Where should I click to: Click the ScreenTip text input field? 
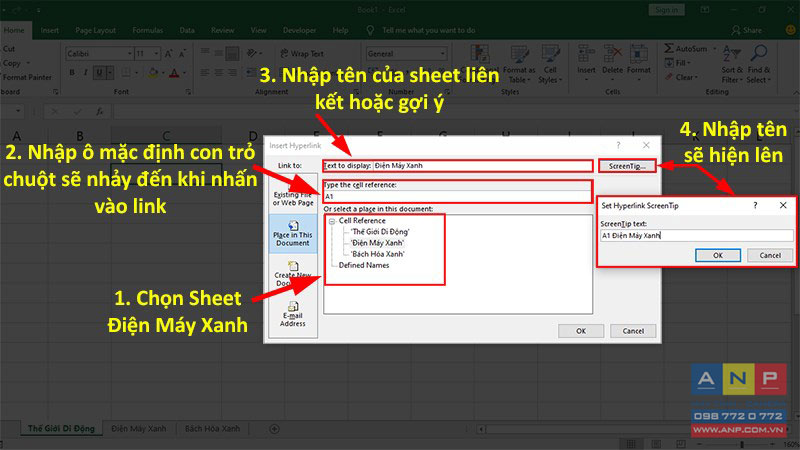click(x=696, y=235)
